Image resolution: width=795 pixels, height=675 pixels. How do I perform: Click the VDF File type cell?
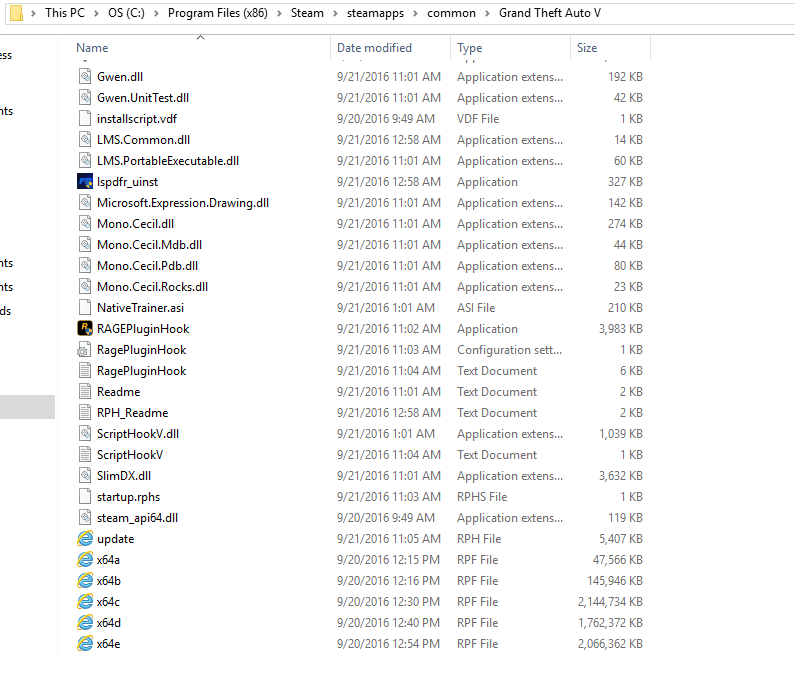[x=478, y=119]
